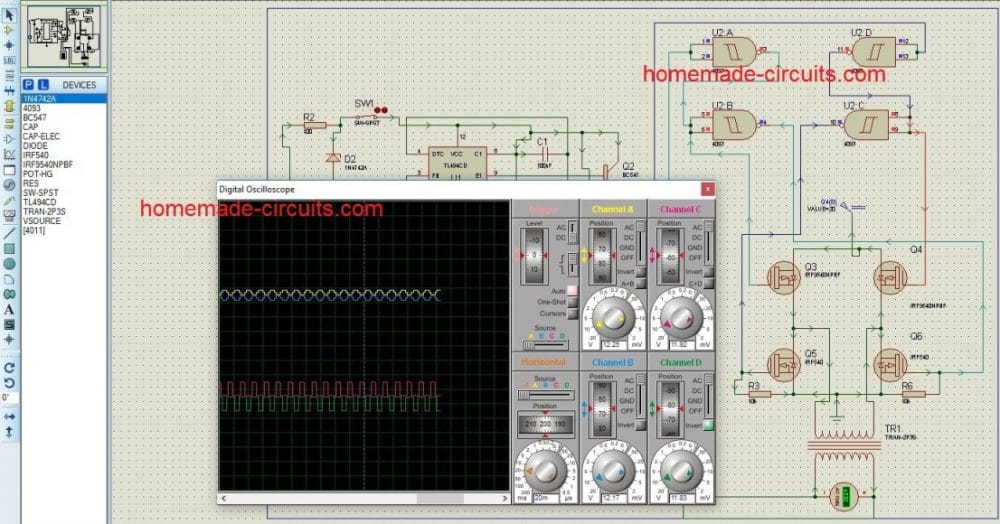Enable One-Shot trigger mode
Viewport: 1000px width, 524px height.
[573, 301]
